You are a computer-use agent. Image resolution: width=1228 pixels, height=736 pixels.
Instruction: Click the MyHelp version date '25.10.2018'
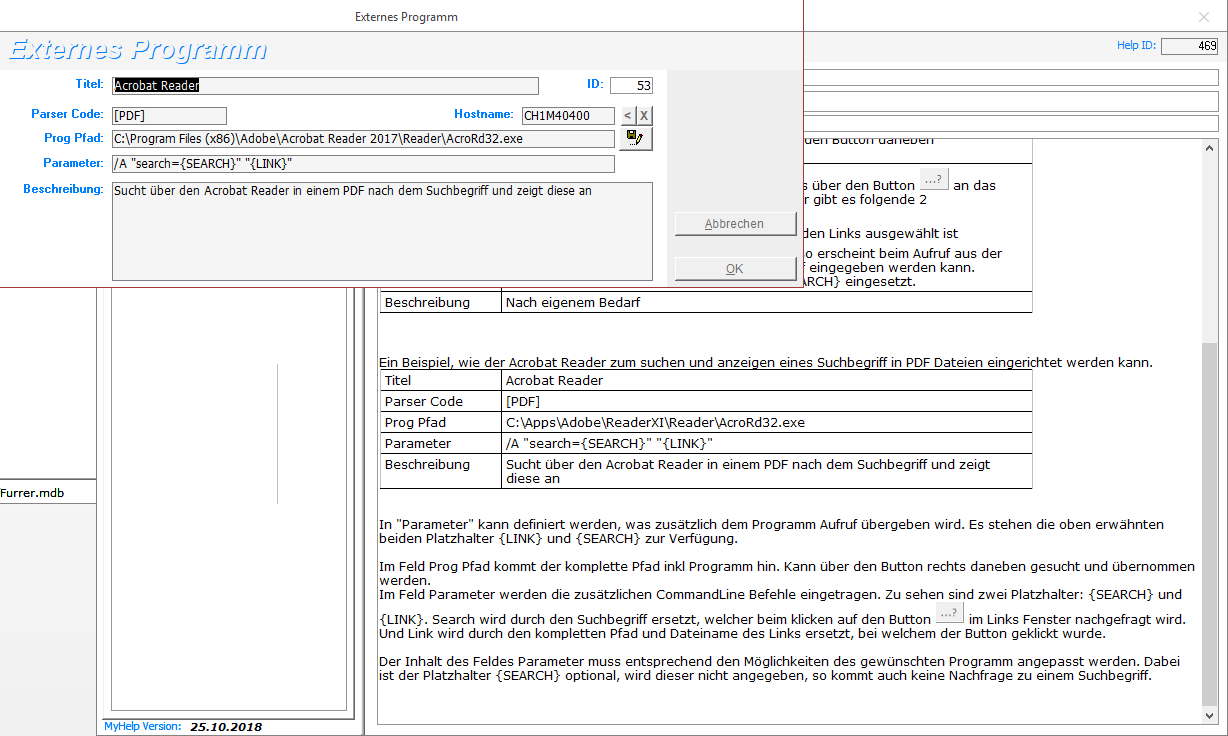[x=226, y=727]
